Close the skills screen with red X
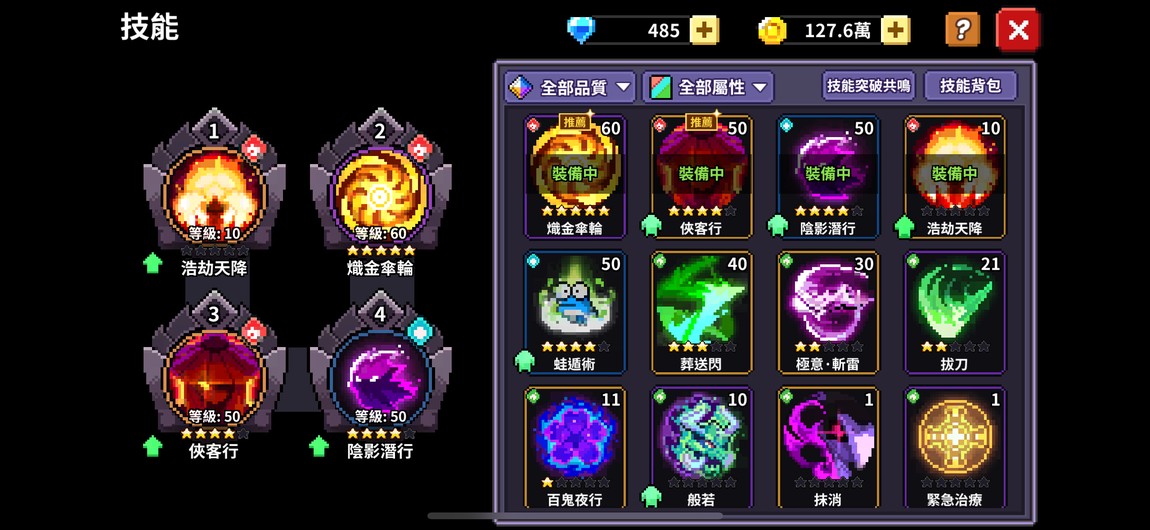1150x530 pixels. (1018, 29)
